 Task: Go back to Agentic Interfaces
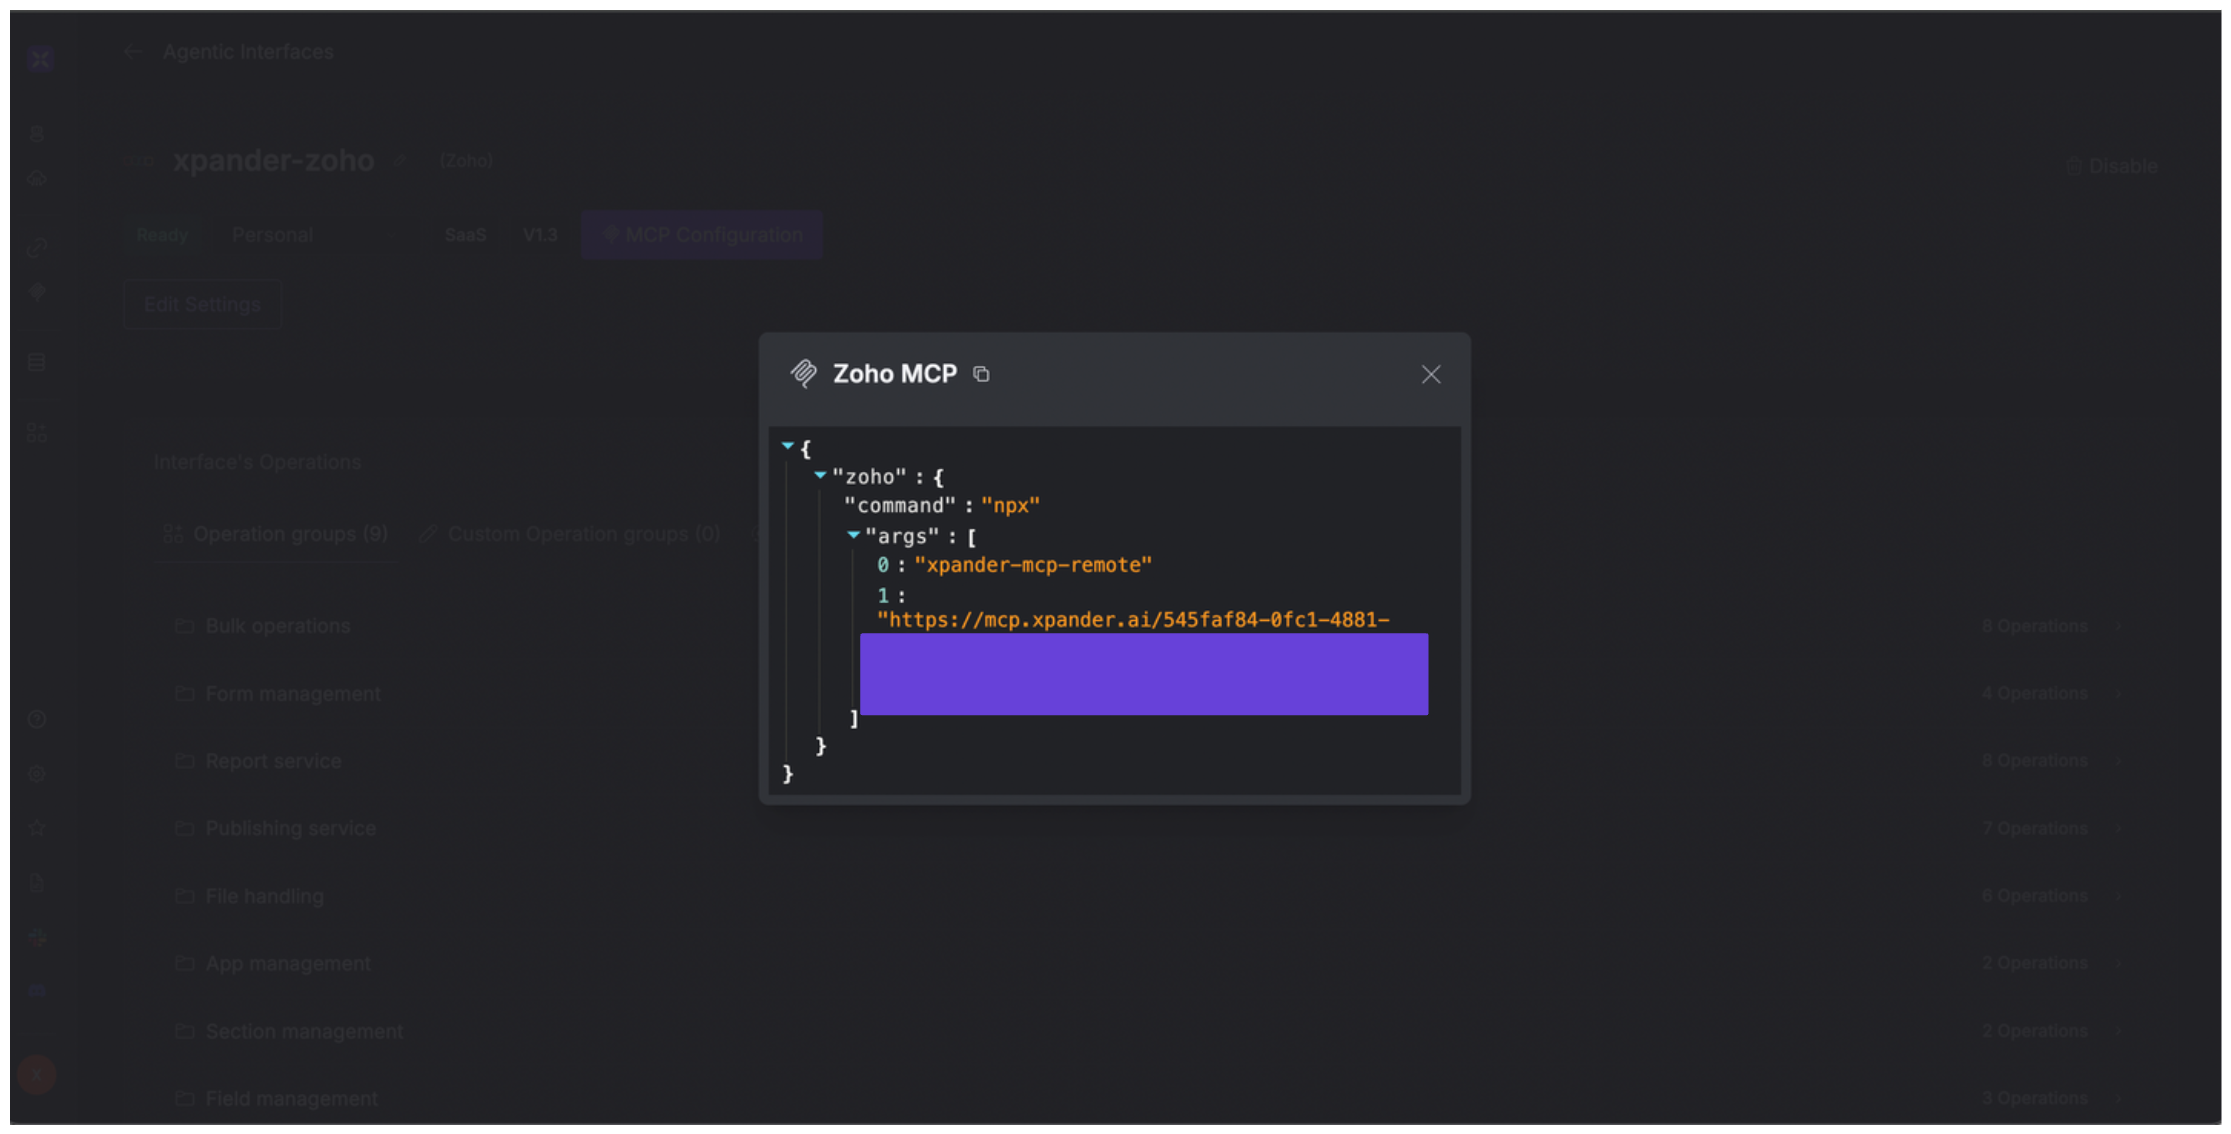tap(132, 52)
